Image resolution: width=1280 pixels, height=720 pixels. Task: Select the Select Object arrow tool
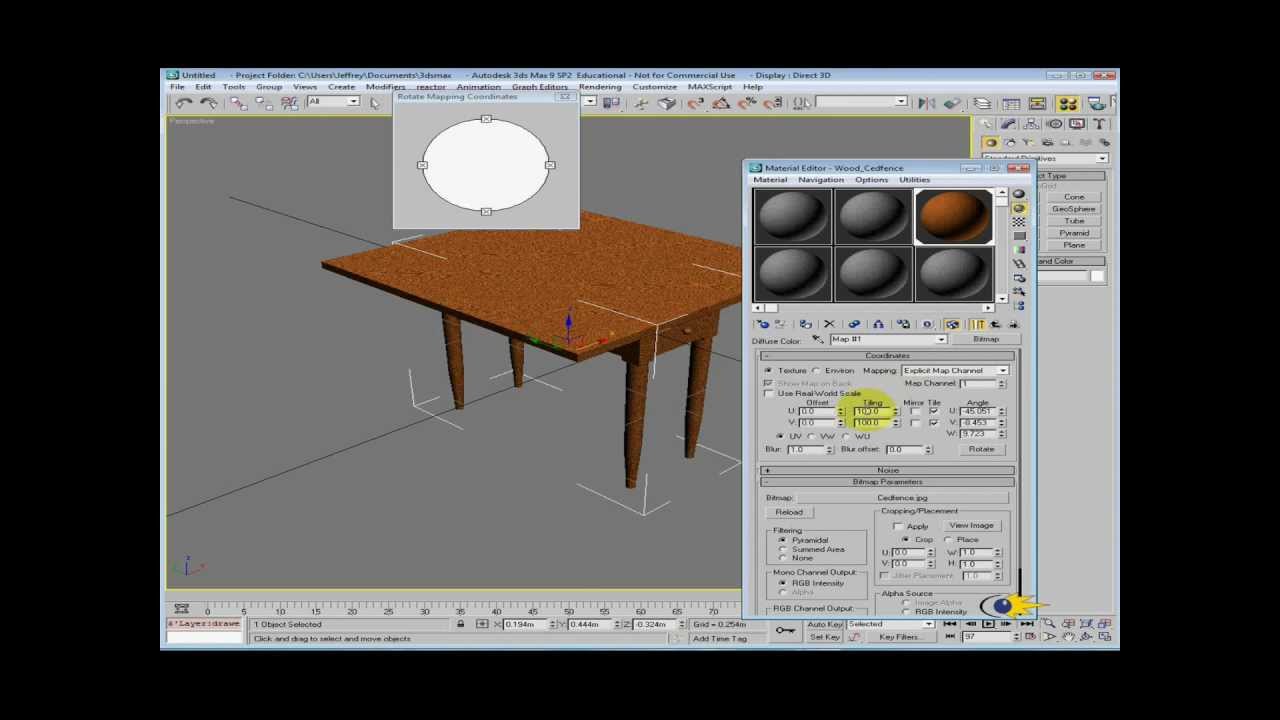coord(375,103)
